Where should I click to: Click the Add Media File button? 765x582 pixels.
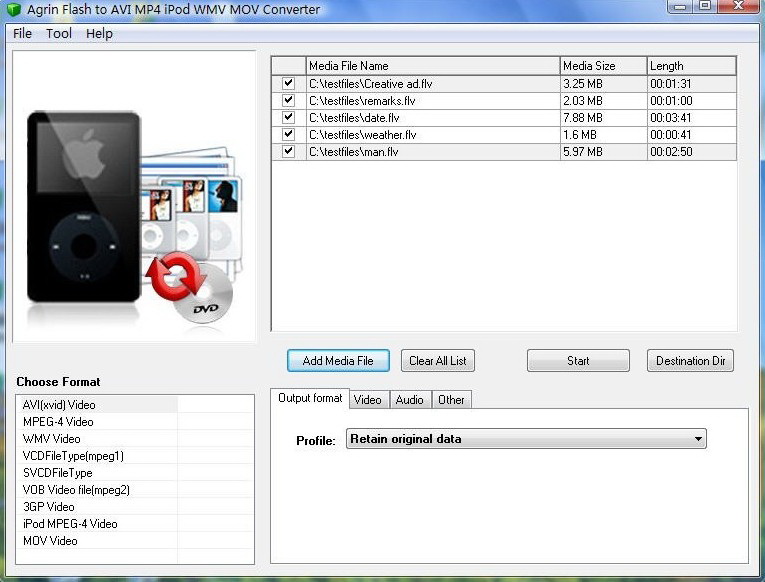(x=338, y=361)
